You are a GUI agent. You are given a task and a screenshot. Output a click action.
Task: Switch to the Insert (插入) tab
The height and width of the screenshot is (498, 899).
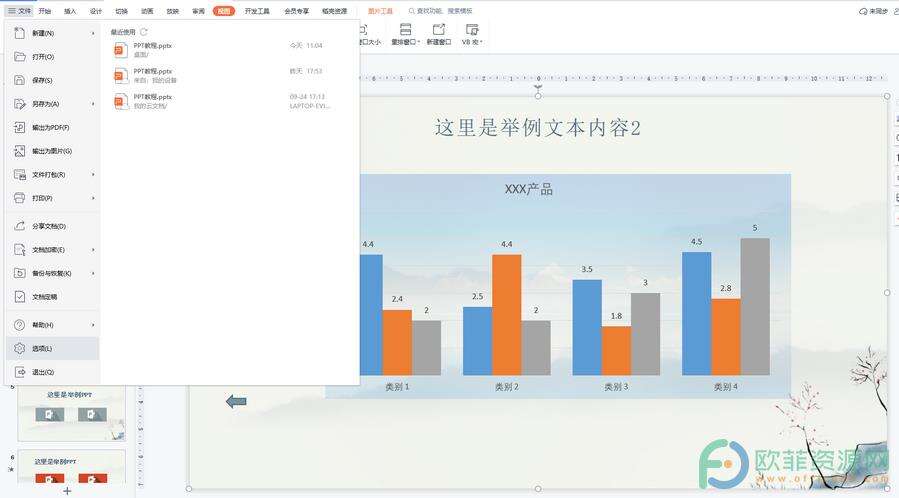[x=70, y=11]
